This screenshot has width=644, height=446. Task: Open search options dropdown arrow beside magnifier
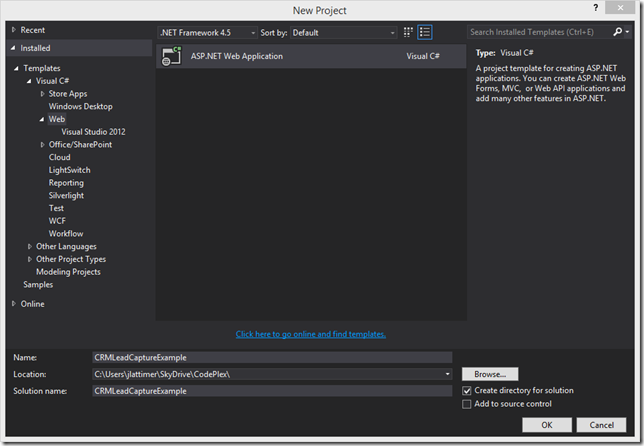[627, 32]
